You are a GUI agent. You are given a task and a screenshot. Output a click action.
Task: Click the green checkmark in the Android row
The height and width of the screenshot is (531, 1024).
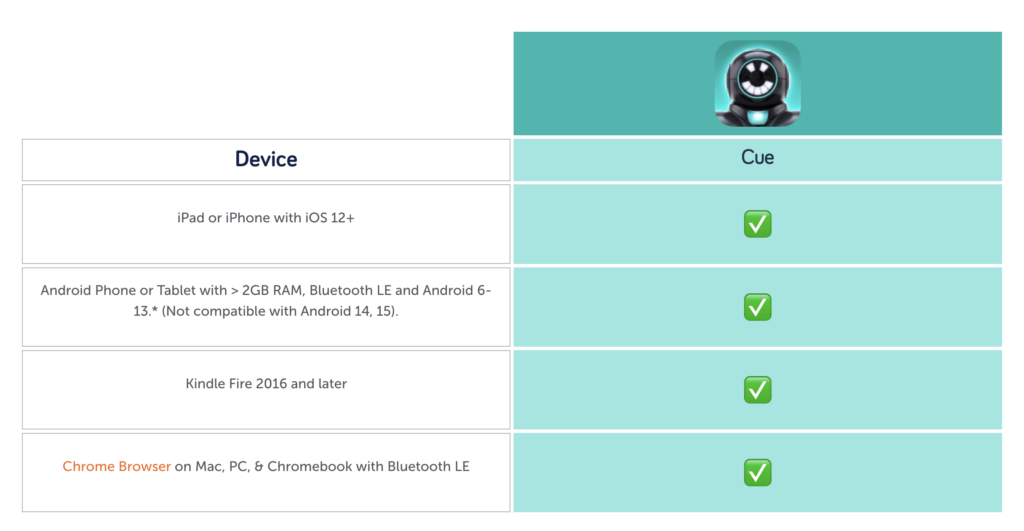757,307
